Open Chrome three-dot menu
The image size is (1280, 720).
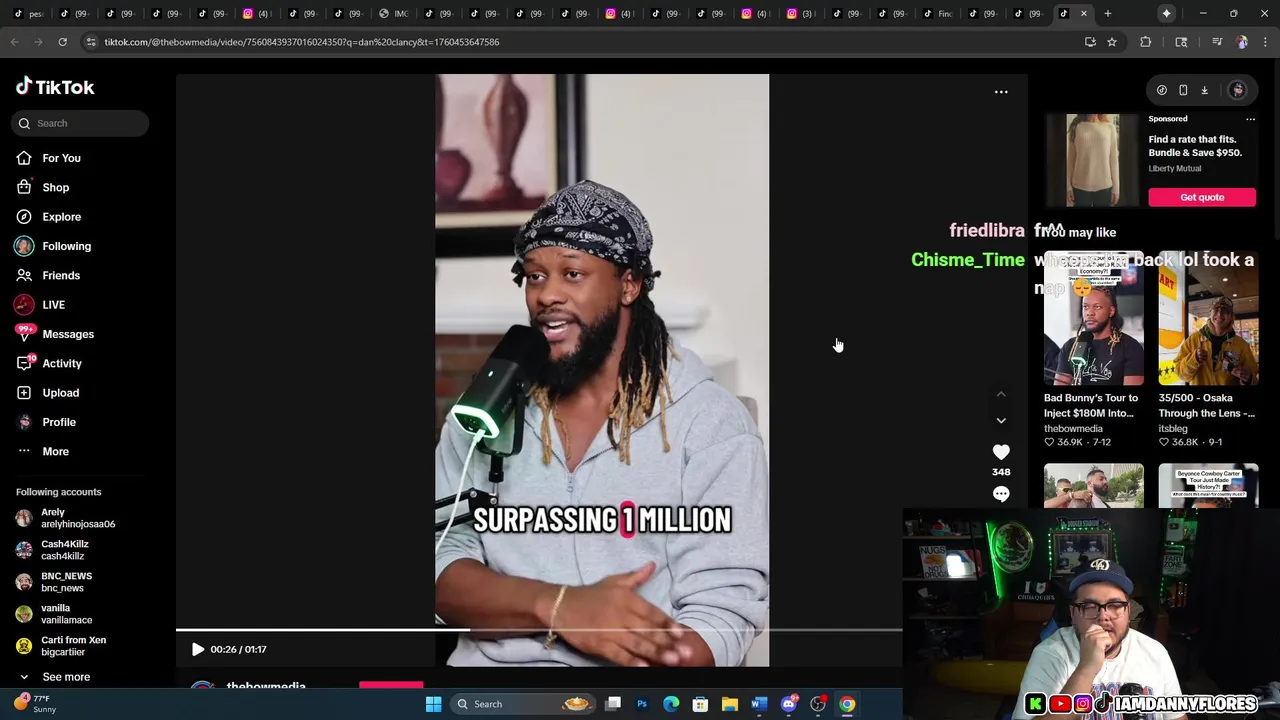pos(1266,42)
